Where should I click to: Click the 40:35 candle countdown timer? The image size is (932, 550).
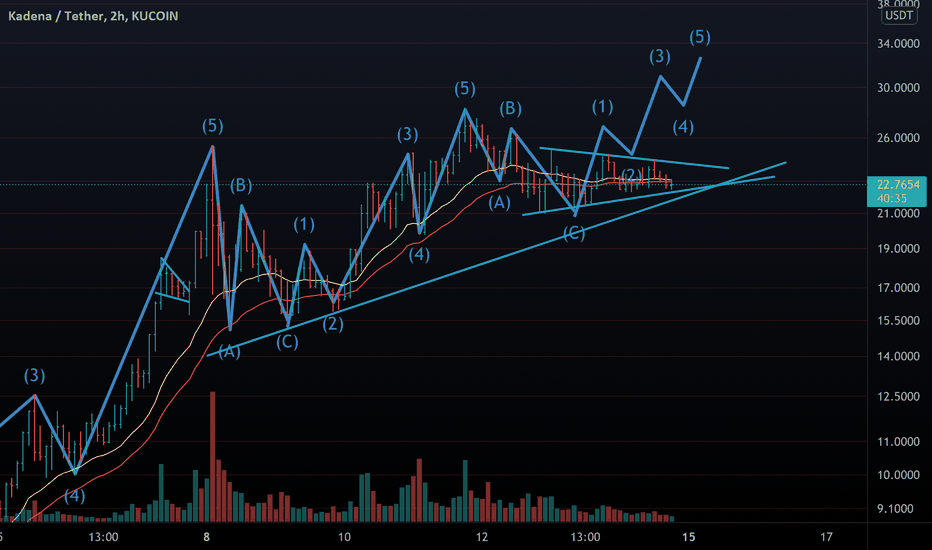[892, 199]
